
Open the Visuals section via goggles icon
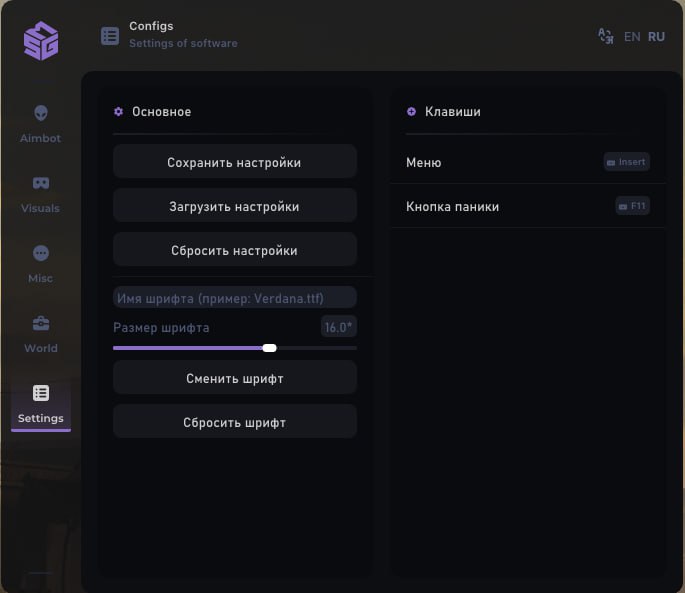(41, 184)
